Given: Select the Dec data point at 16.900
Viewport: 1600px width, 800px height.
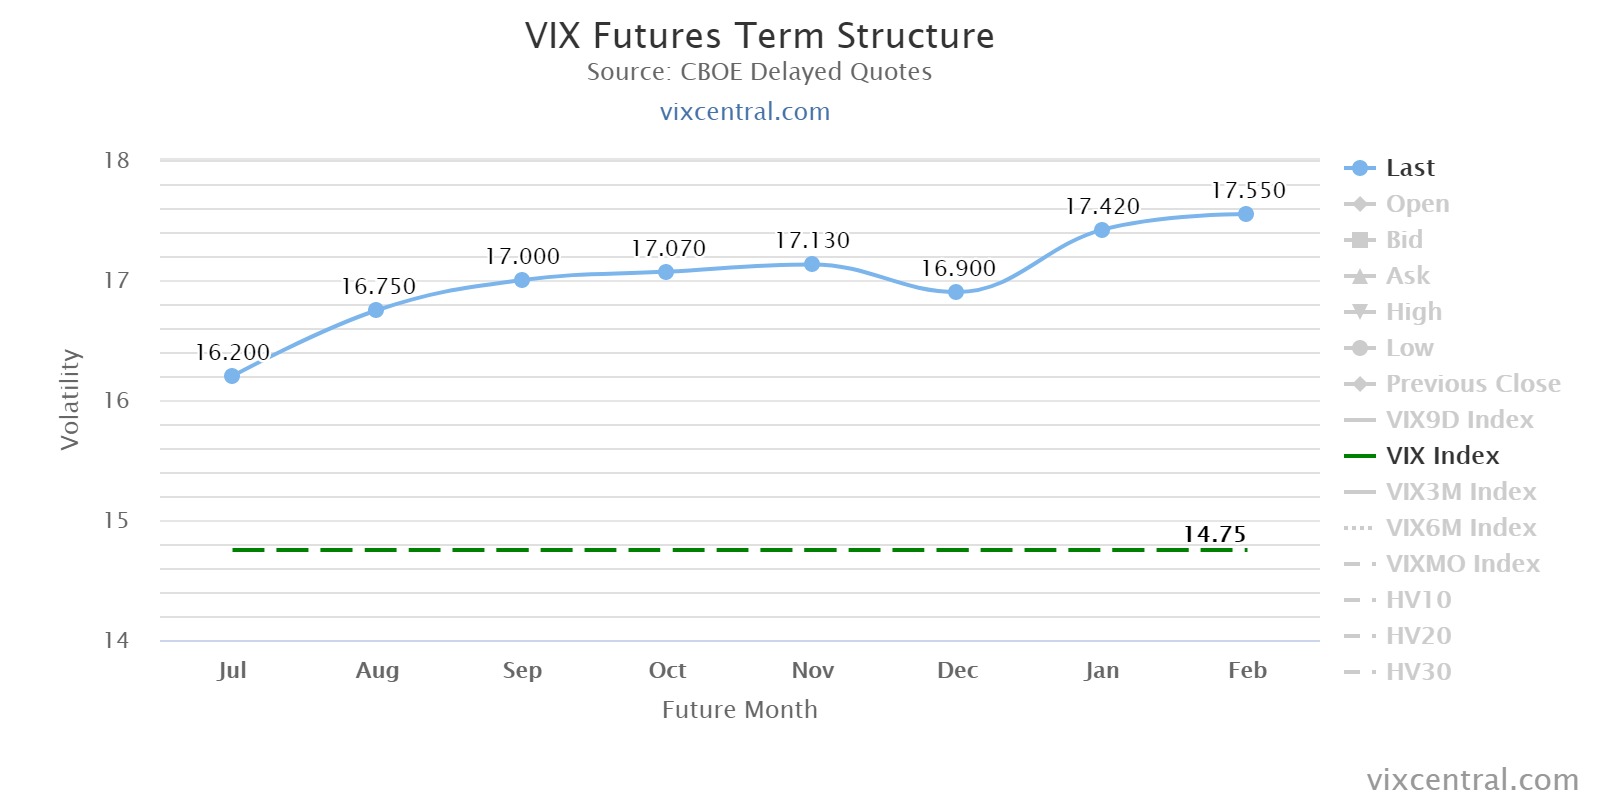Looking at the screenshot, I should click(x=956, y=292).
